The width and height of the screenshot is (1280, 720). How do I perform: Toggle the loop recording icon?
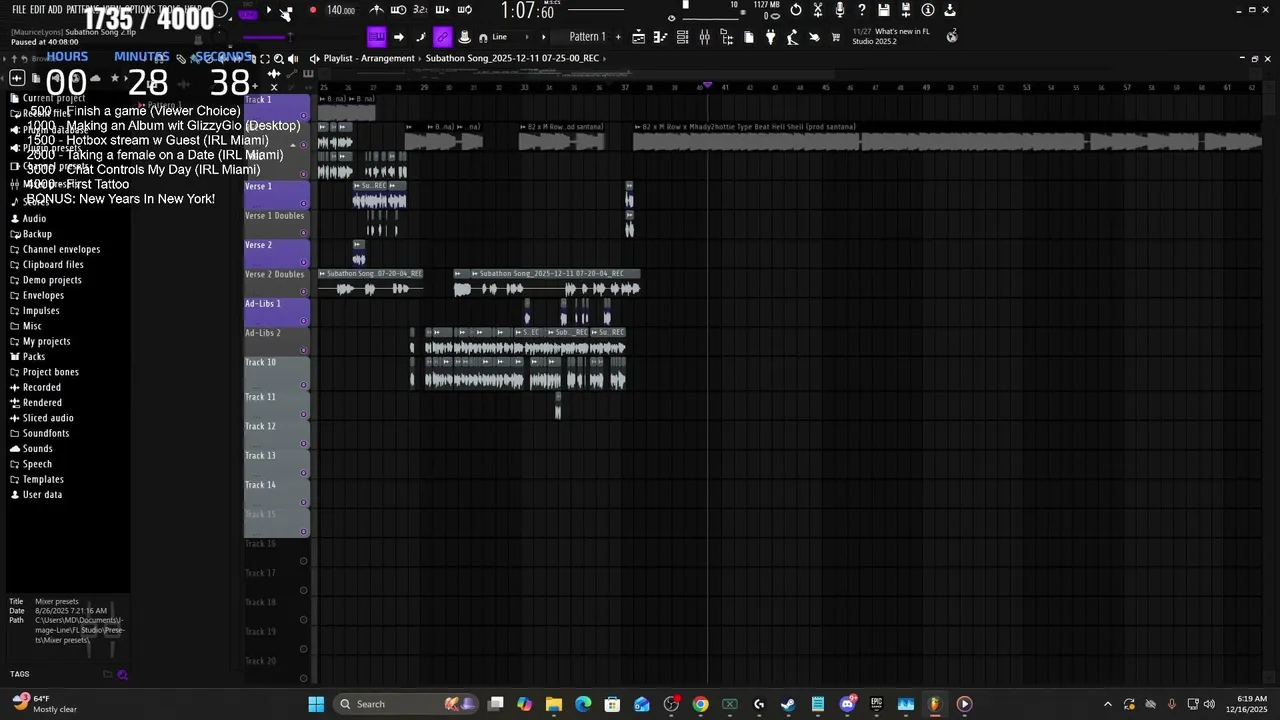463,10
